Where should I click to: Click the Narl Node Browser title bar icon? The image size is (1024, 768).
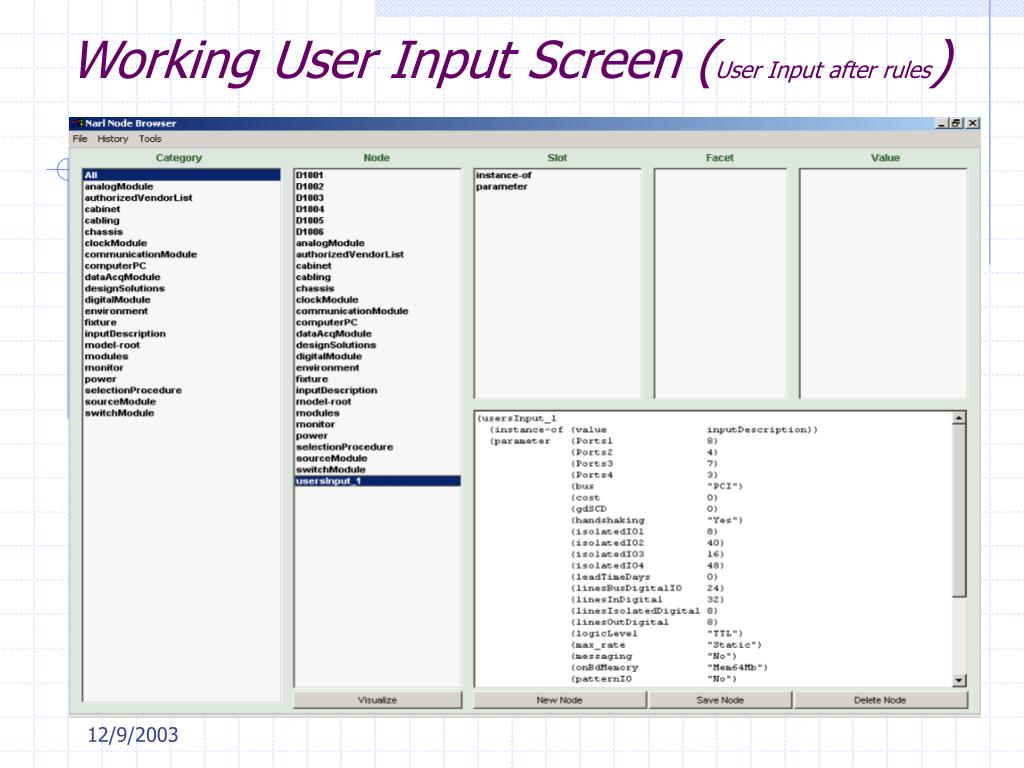[x=78, y=123]
